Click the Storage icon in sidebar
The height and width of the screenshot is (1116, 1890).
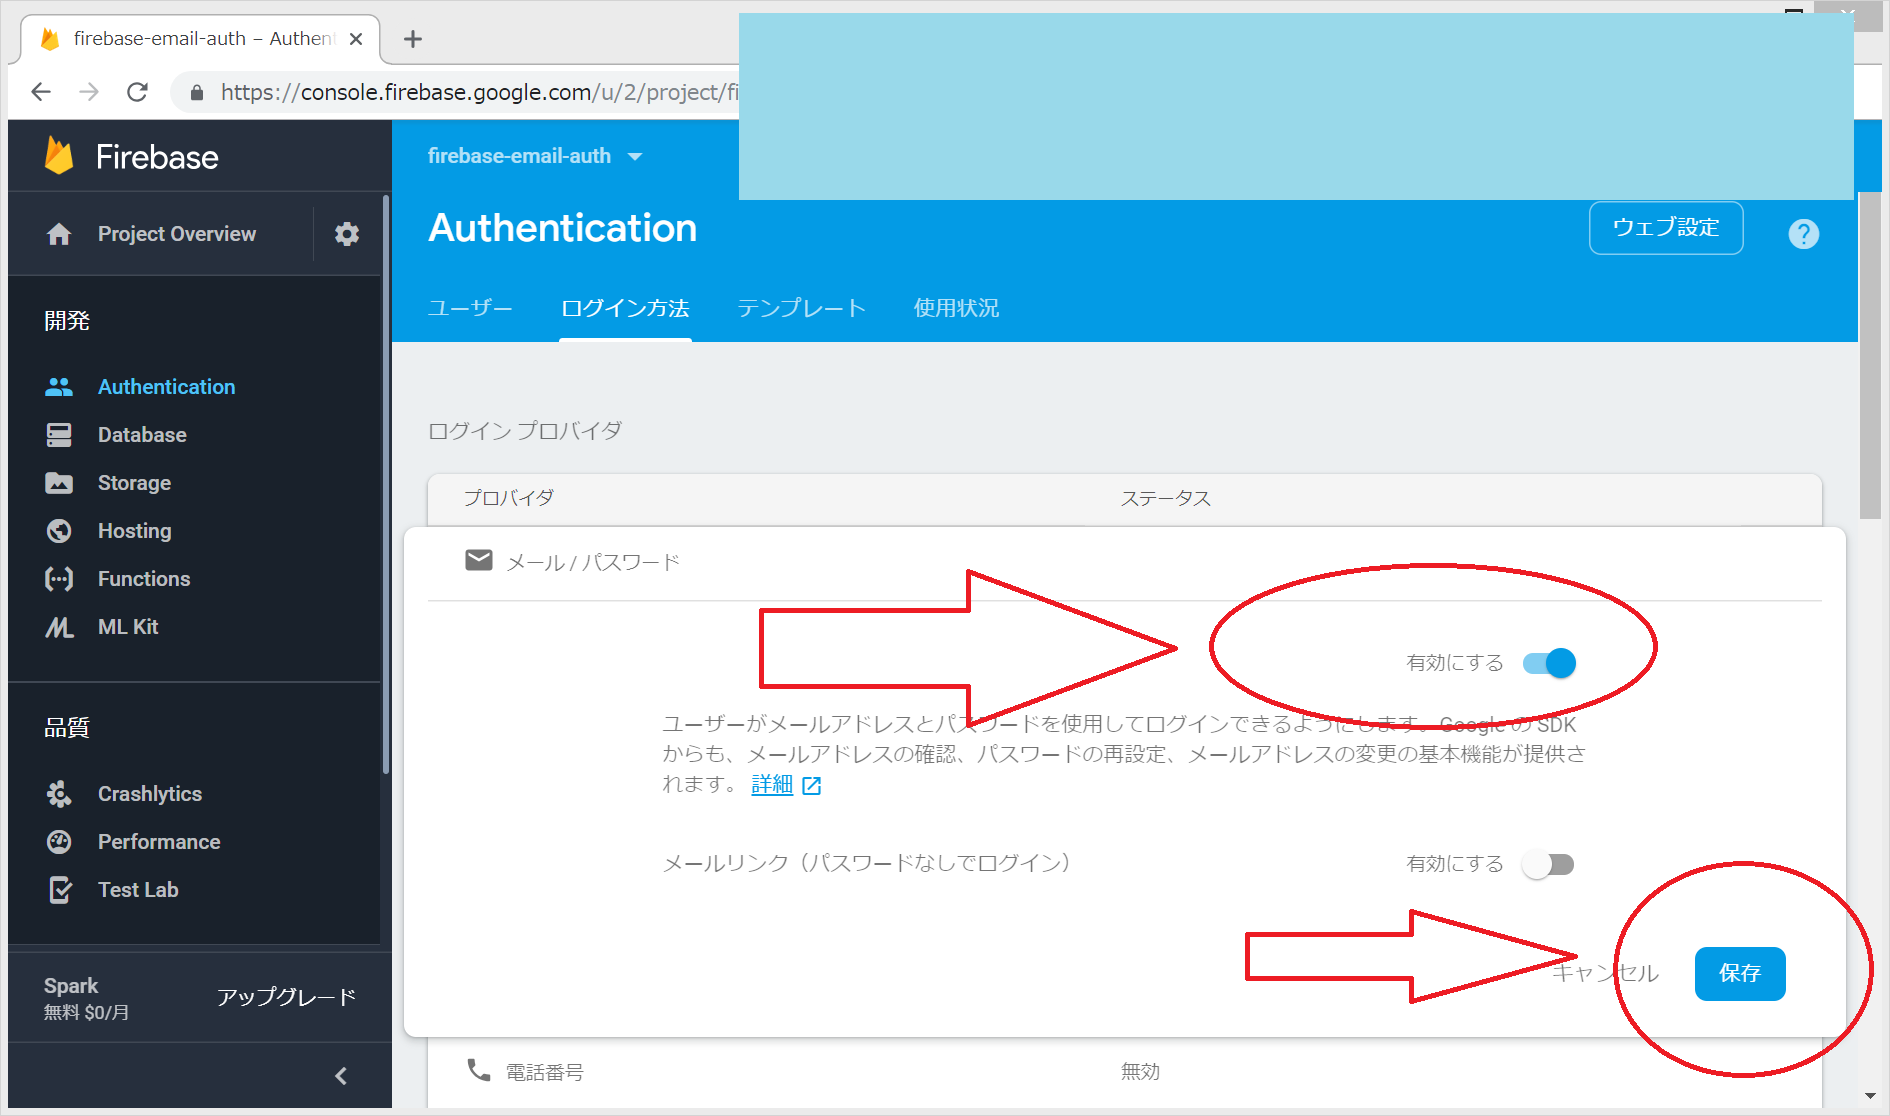pos(59,483)
